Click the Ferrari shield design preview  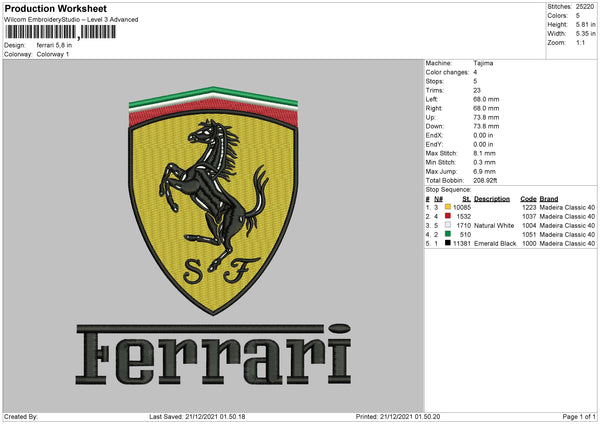coord(213,201)
